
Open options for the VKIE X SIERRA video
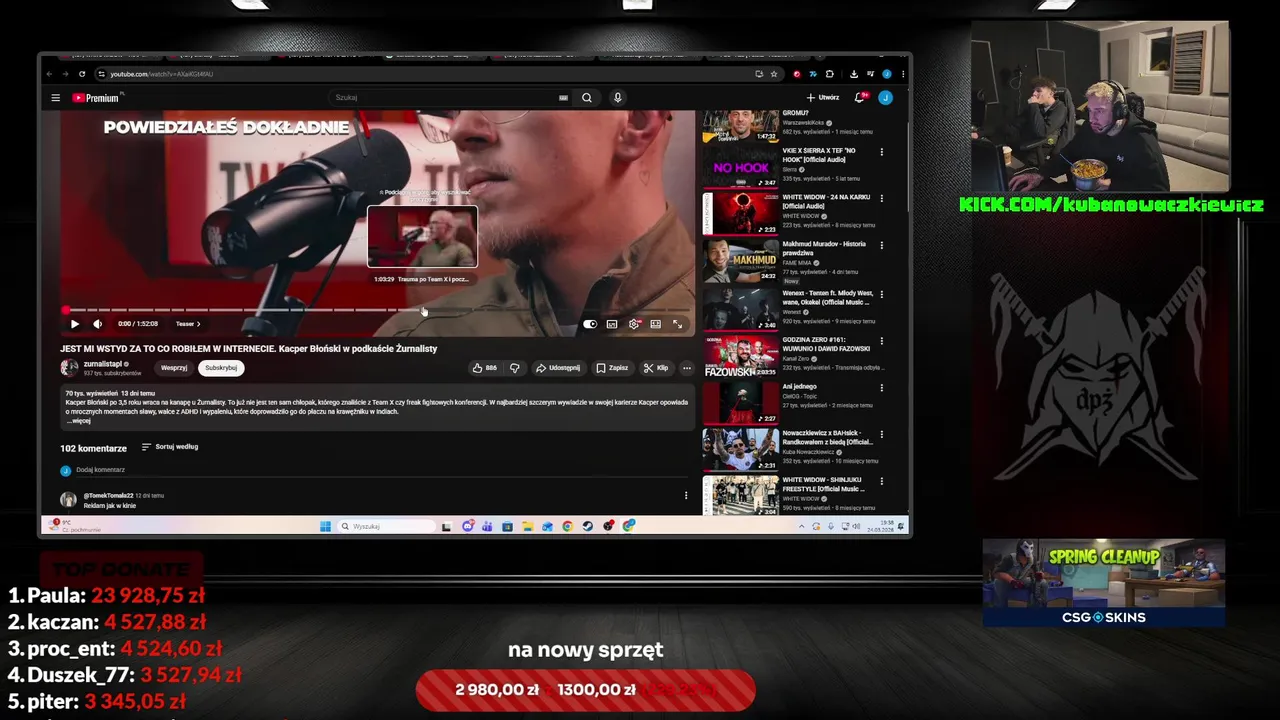point(881,152)
